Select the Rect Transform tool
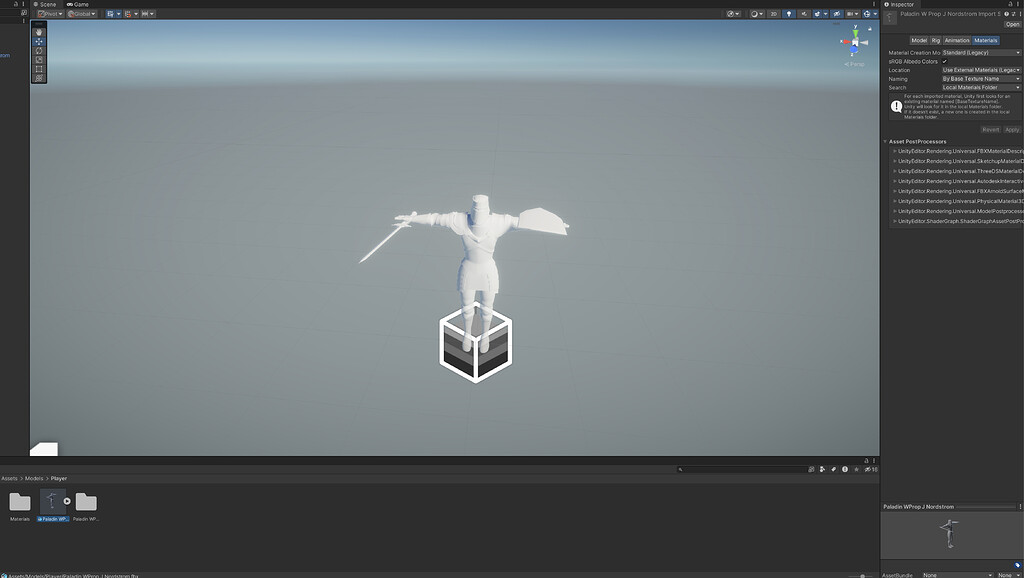The height and width of the screenshot is (578, 1024). click(x=39, y=68)
